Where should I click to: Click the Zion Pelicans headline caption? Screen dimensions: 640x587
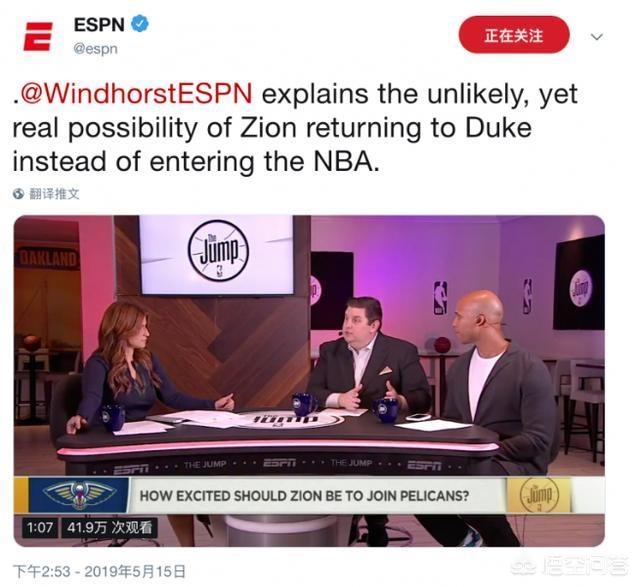[x=304, y=496]
